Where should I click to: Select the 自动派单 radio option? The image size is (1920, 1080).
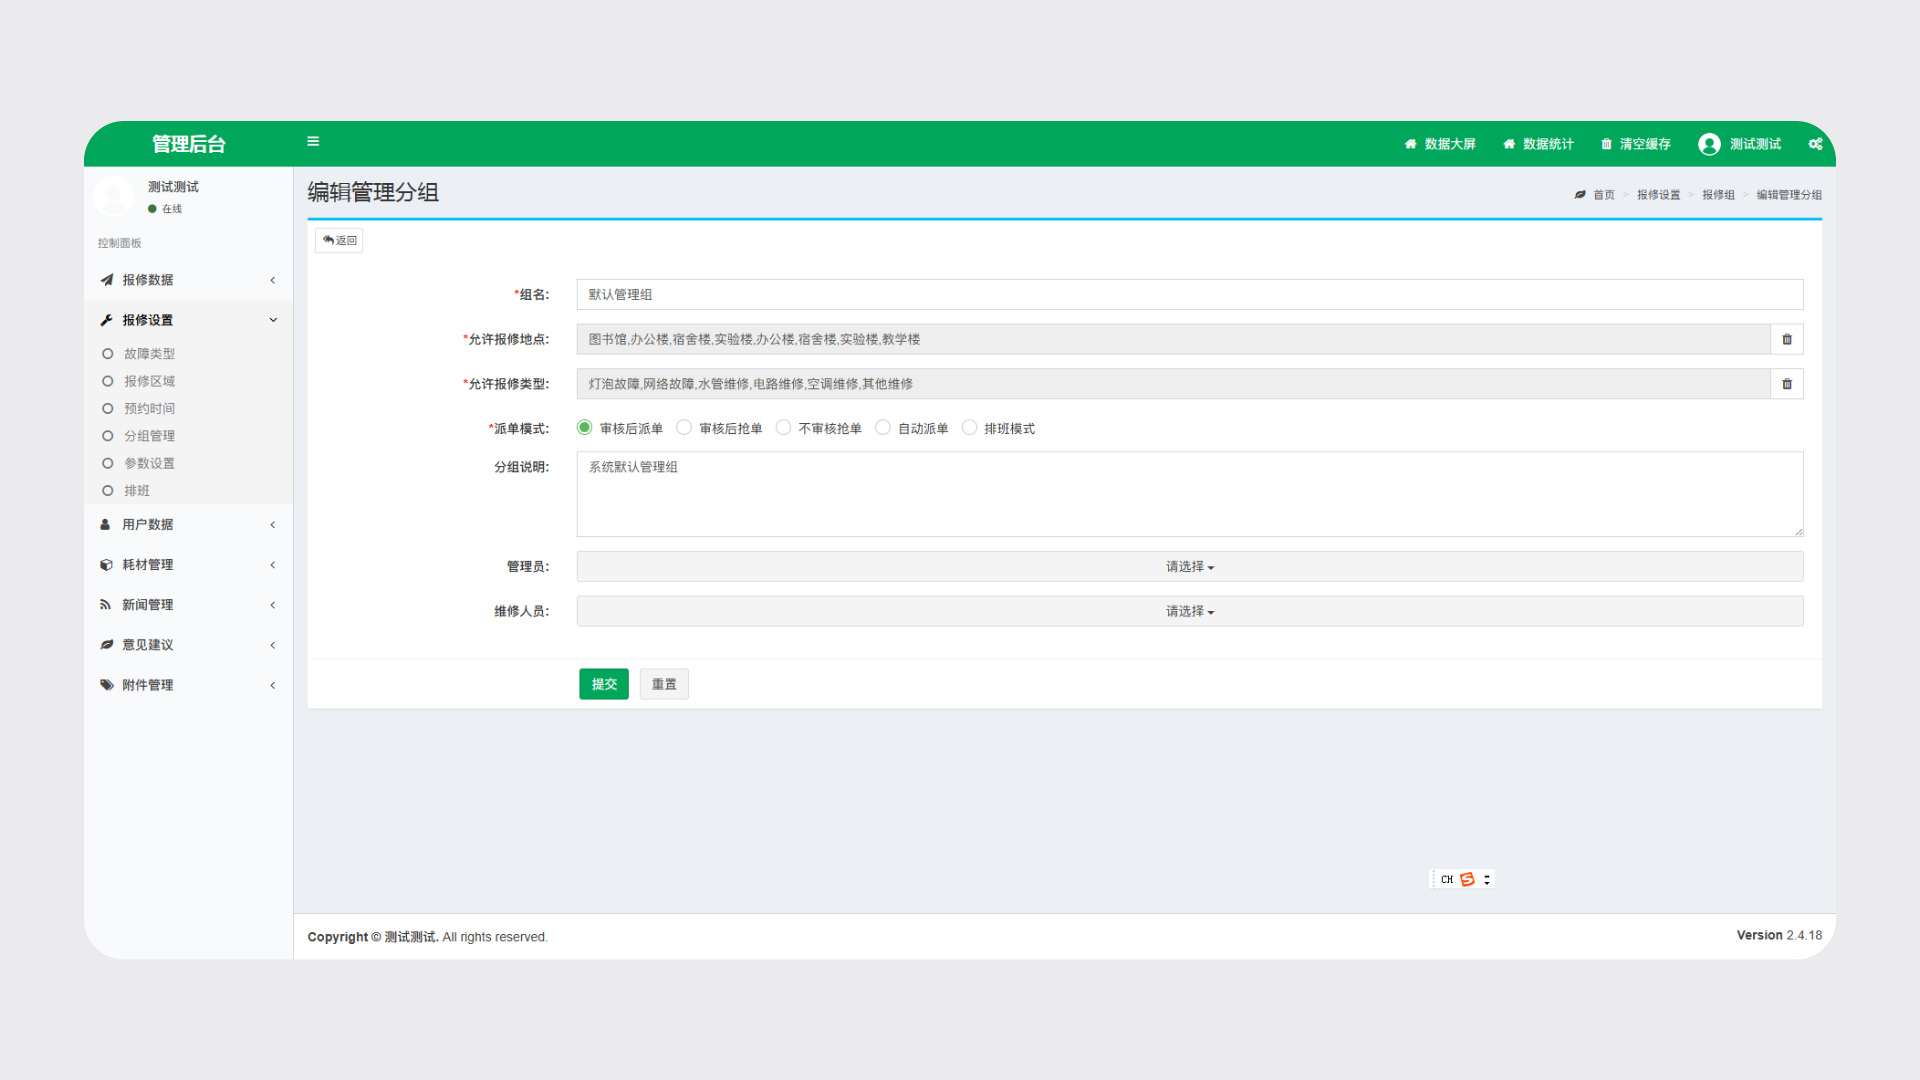[x=883, y=428]
